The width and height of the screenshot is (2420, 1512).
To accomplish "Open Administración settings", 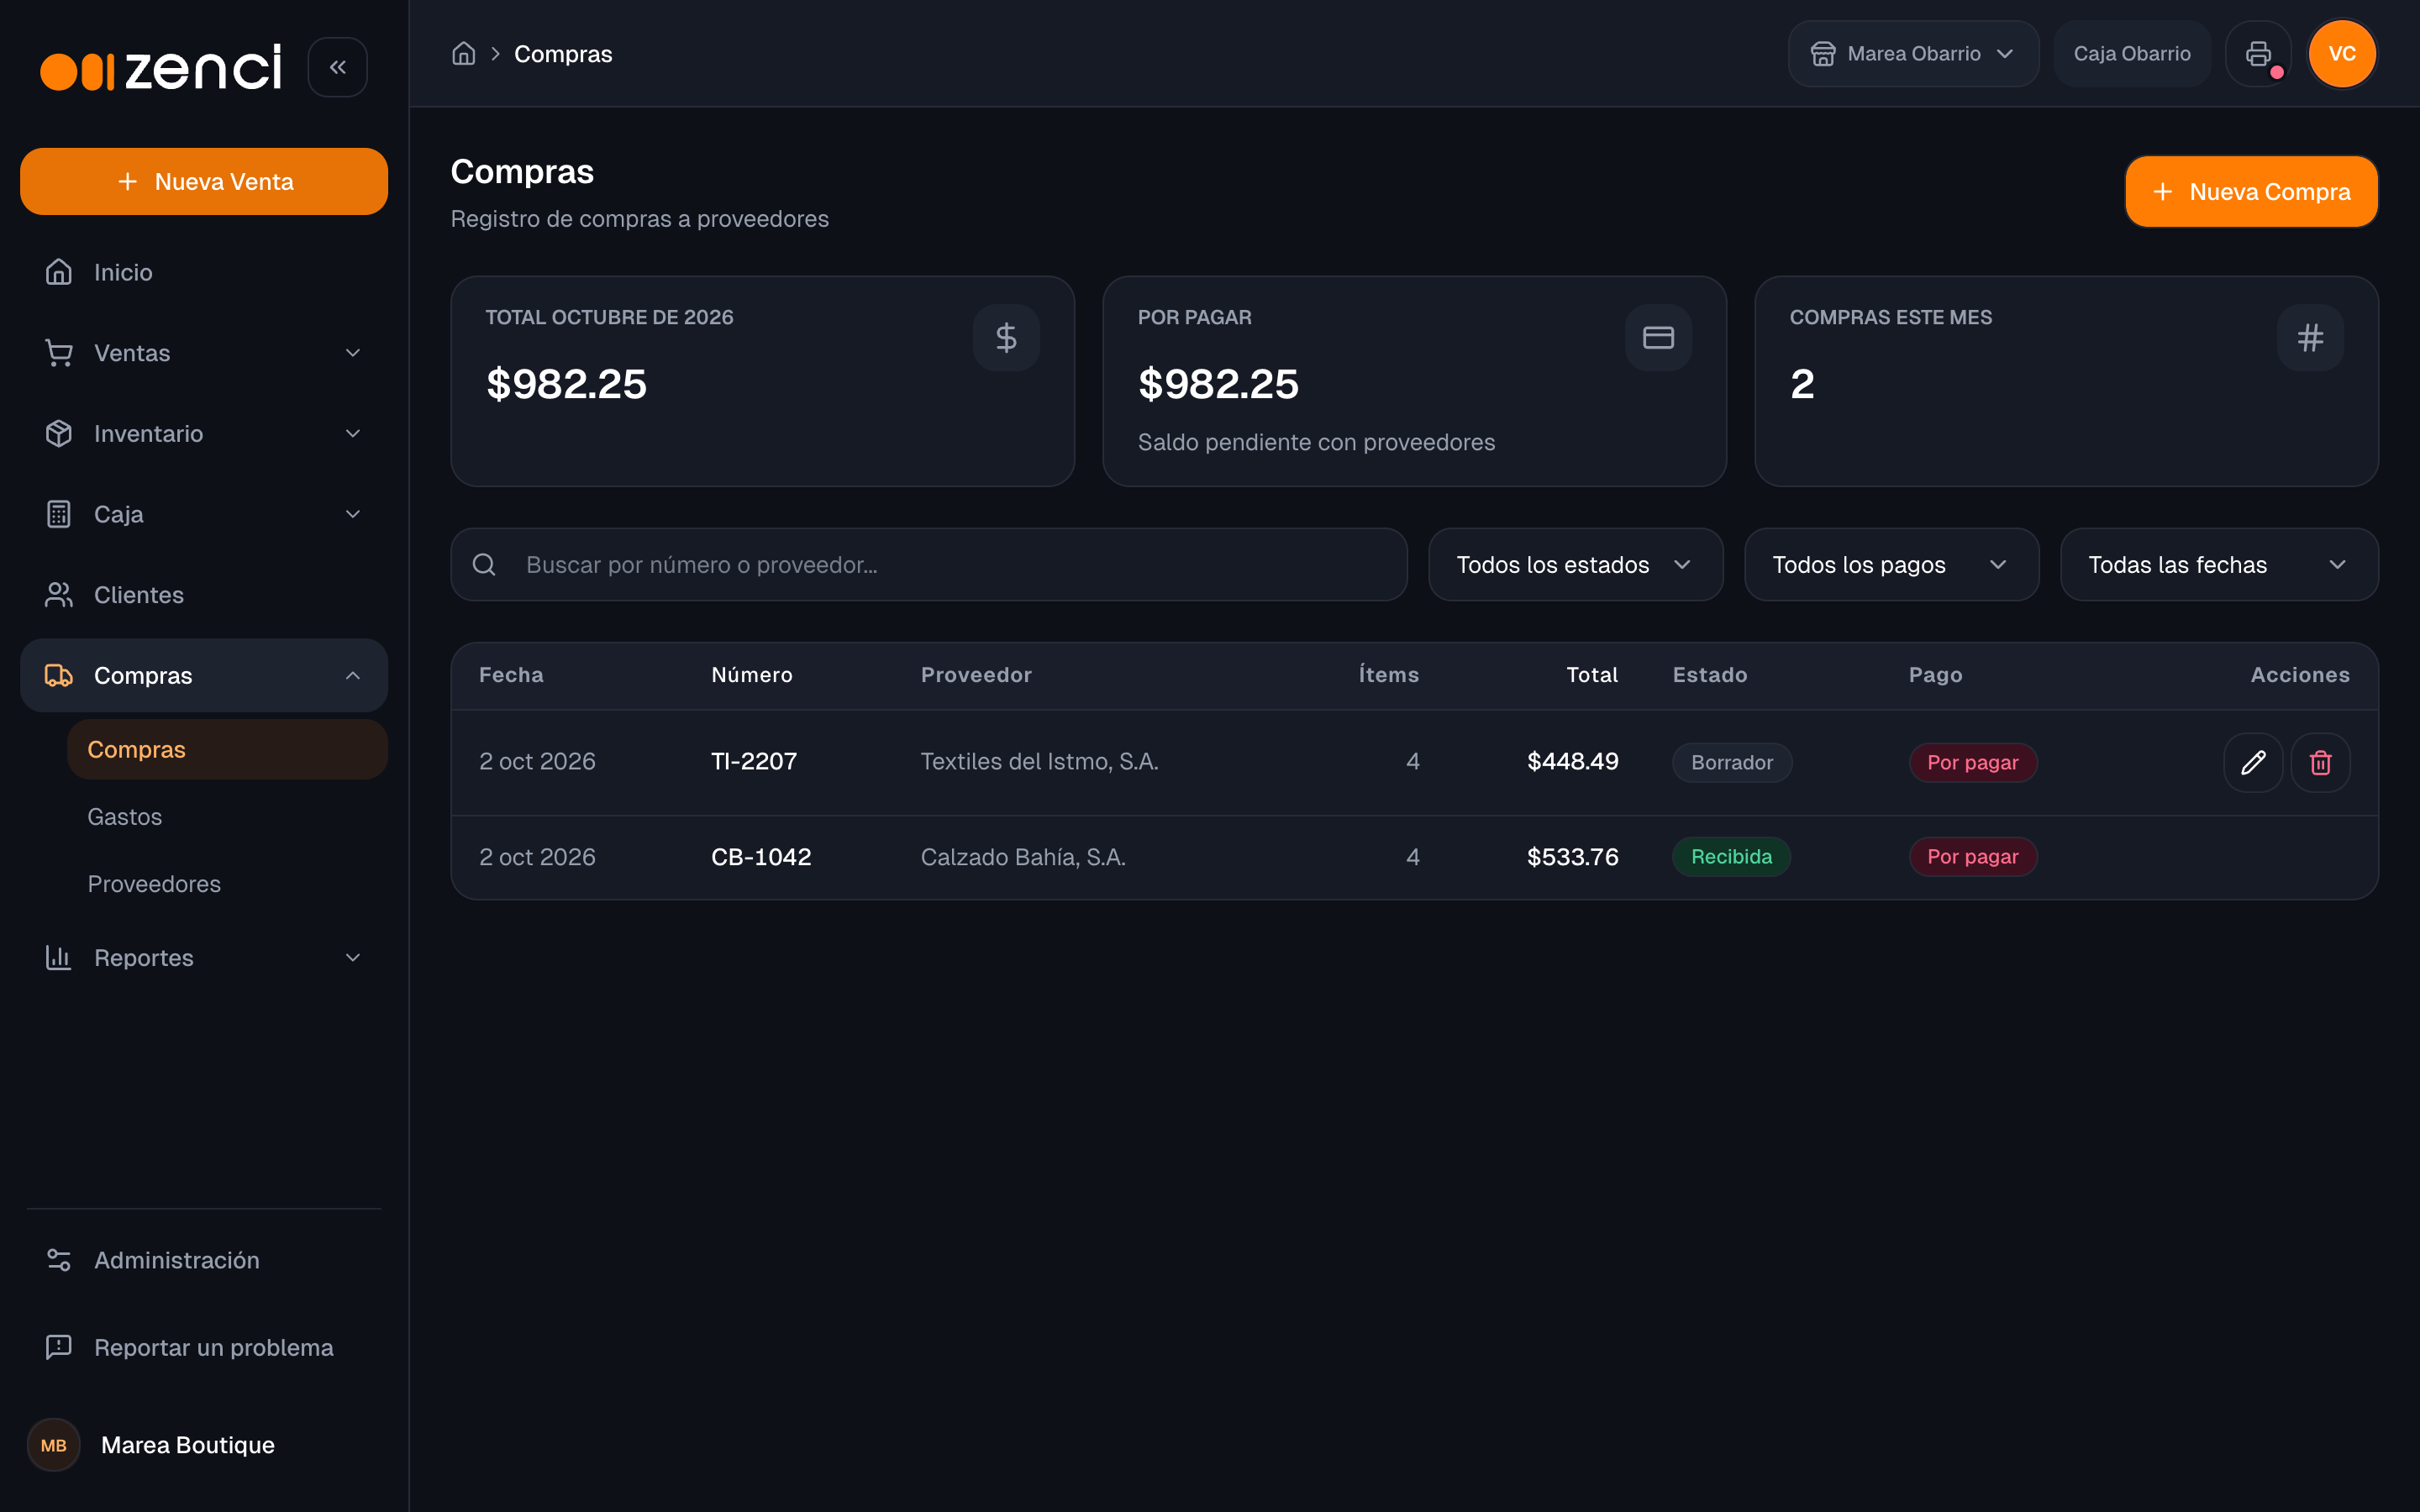I will tap(204, 1260).
